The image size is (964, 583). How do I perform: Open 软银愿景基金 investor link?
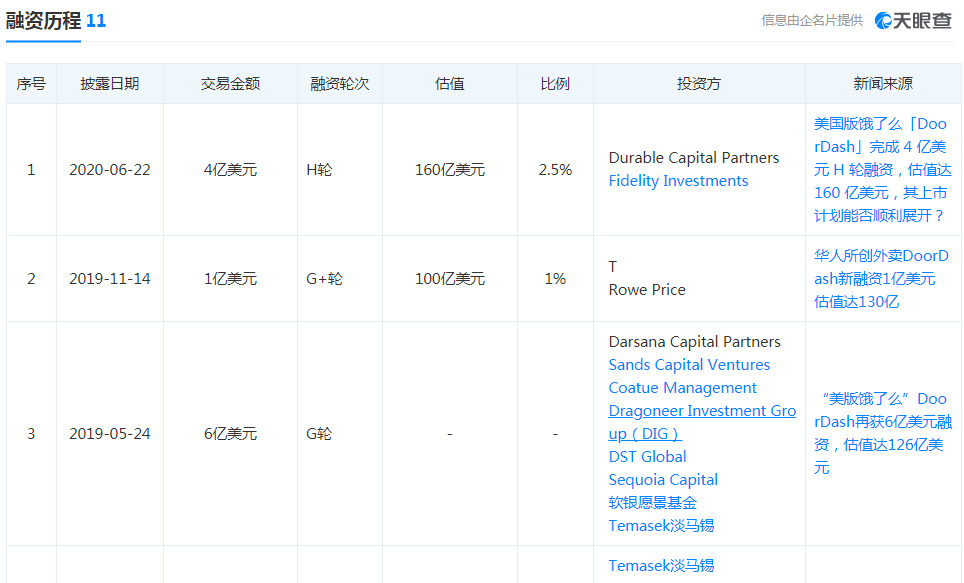tap(652, 503)
